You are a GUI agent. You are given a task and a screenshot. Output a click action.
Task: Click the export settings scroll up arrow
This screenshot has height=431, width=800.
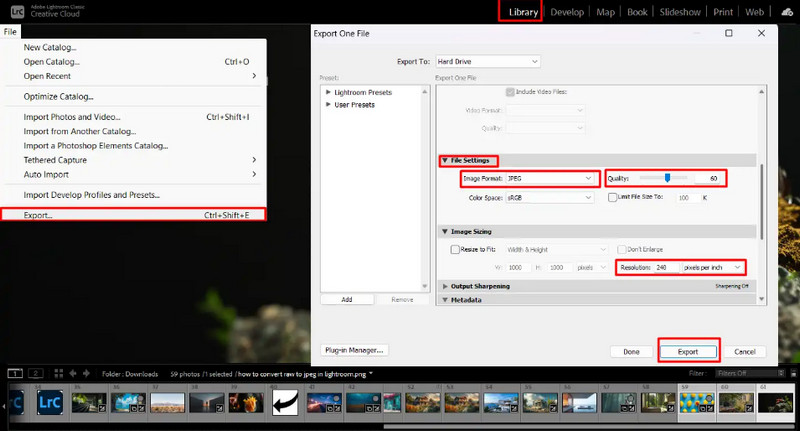point(761,92)
